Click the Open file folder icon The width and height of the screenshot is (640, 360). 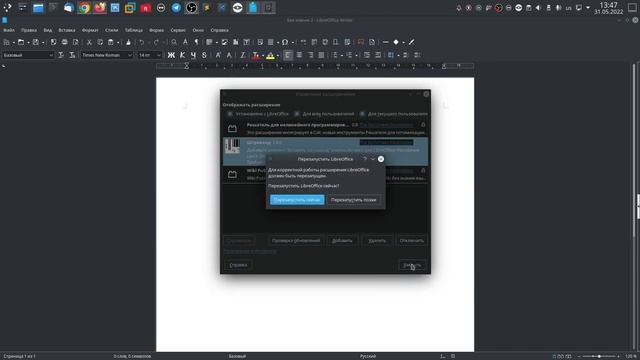coord(21,42)
